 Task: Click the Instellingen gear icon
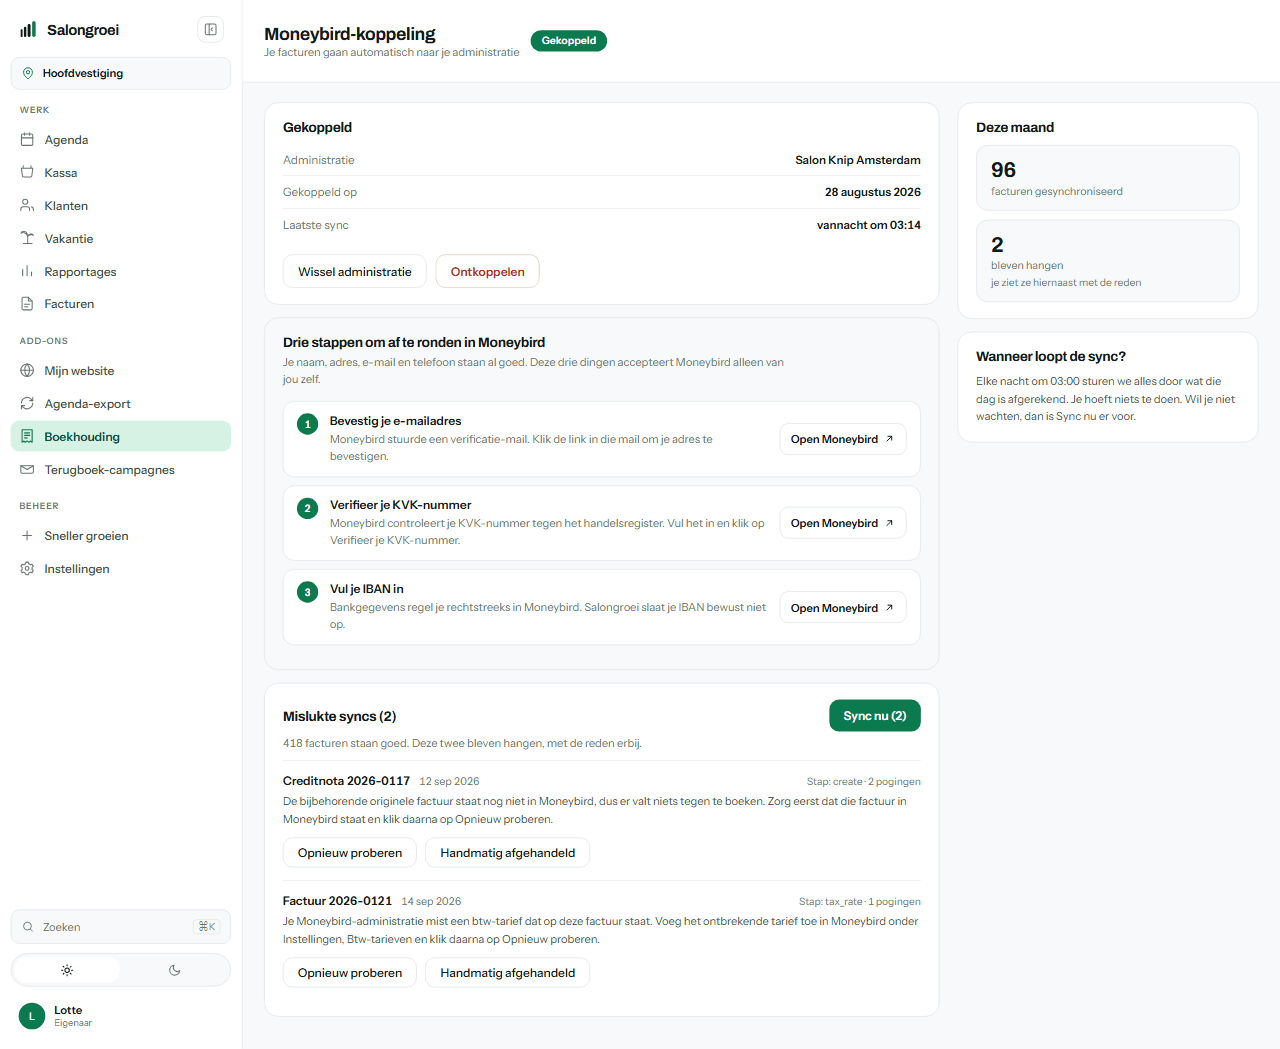(x=27, y=569)
